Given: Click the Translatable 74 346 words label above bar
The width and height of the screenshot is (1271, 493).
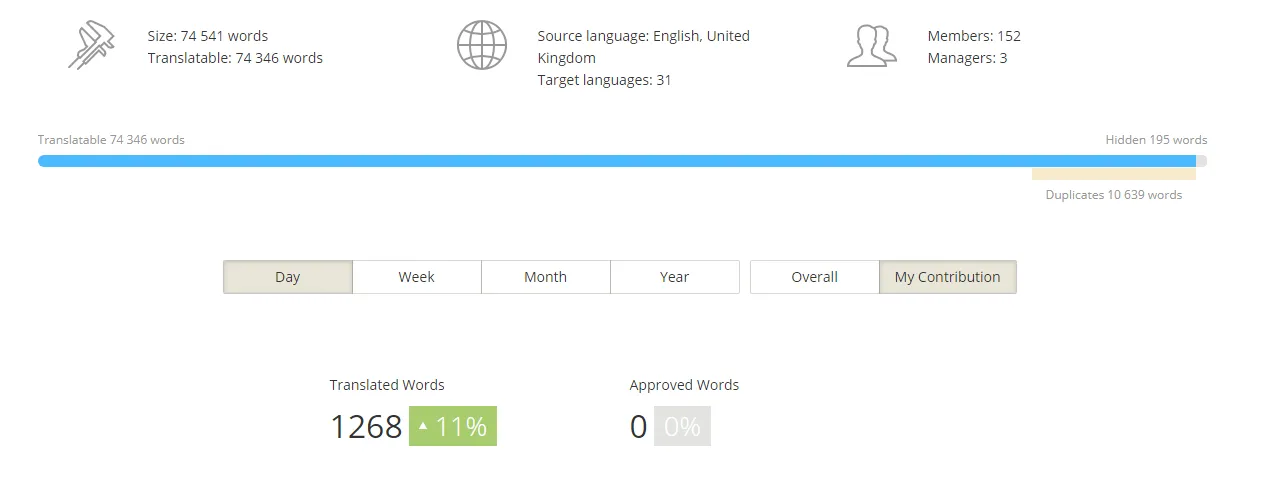Looking at the screenshot, I should [111, 140].
